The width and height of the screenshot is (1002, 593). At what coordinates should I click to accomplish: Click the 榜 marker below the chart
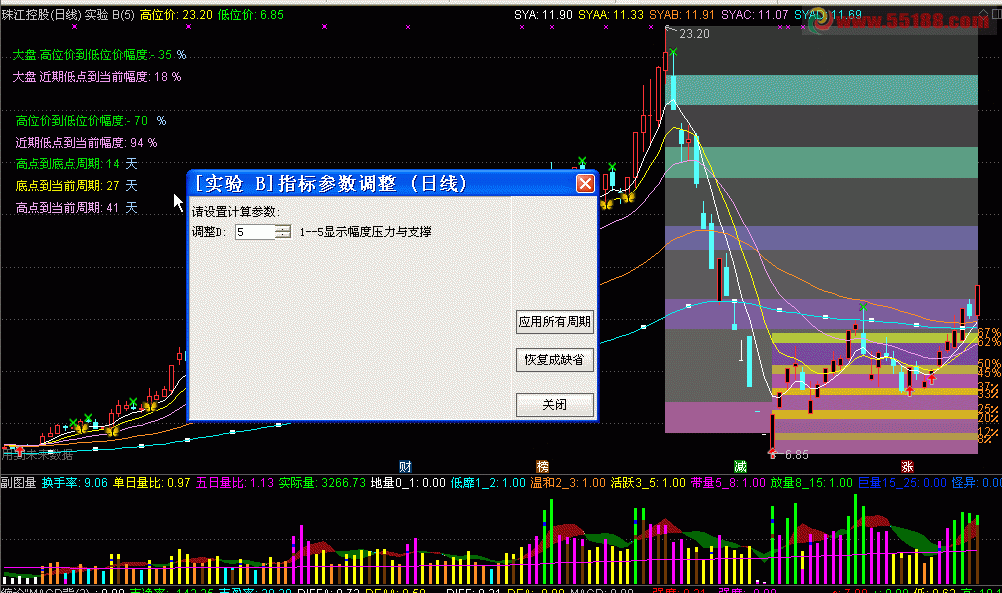point(543,466)
